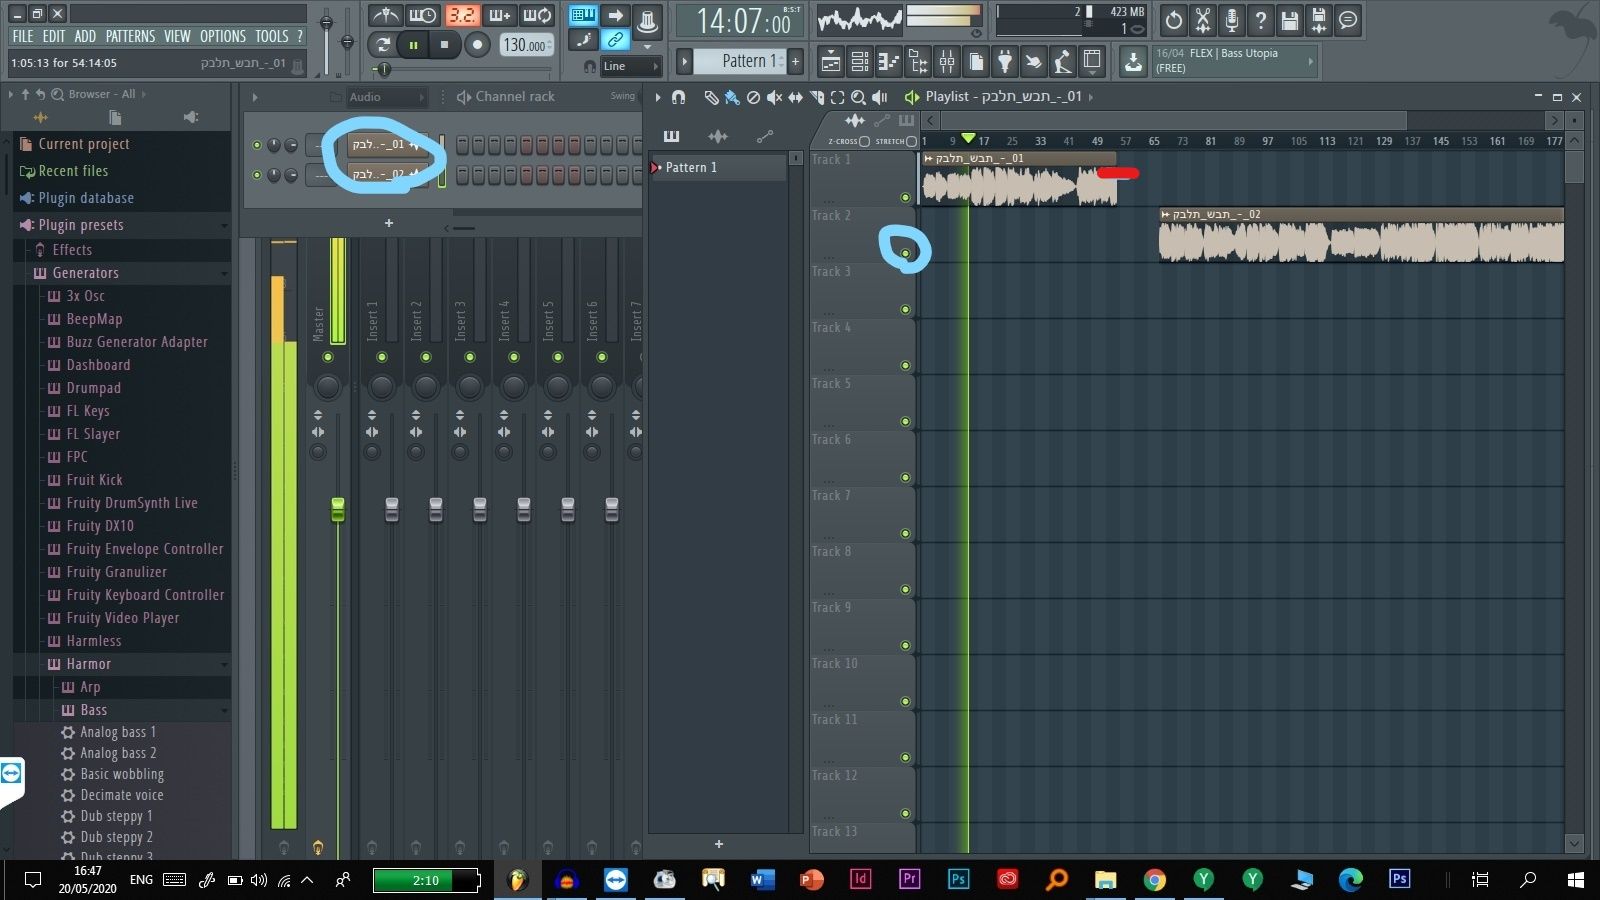Toggle the metronome button
Screen dimensions: 1600x900
(x=385, y=15)
